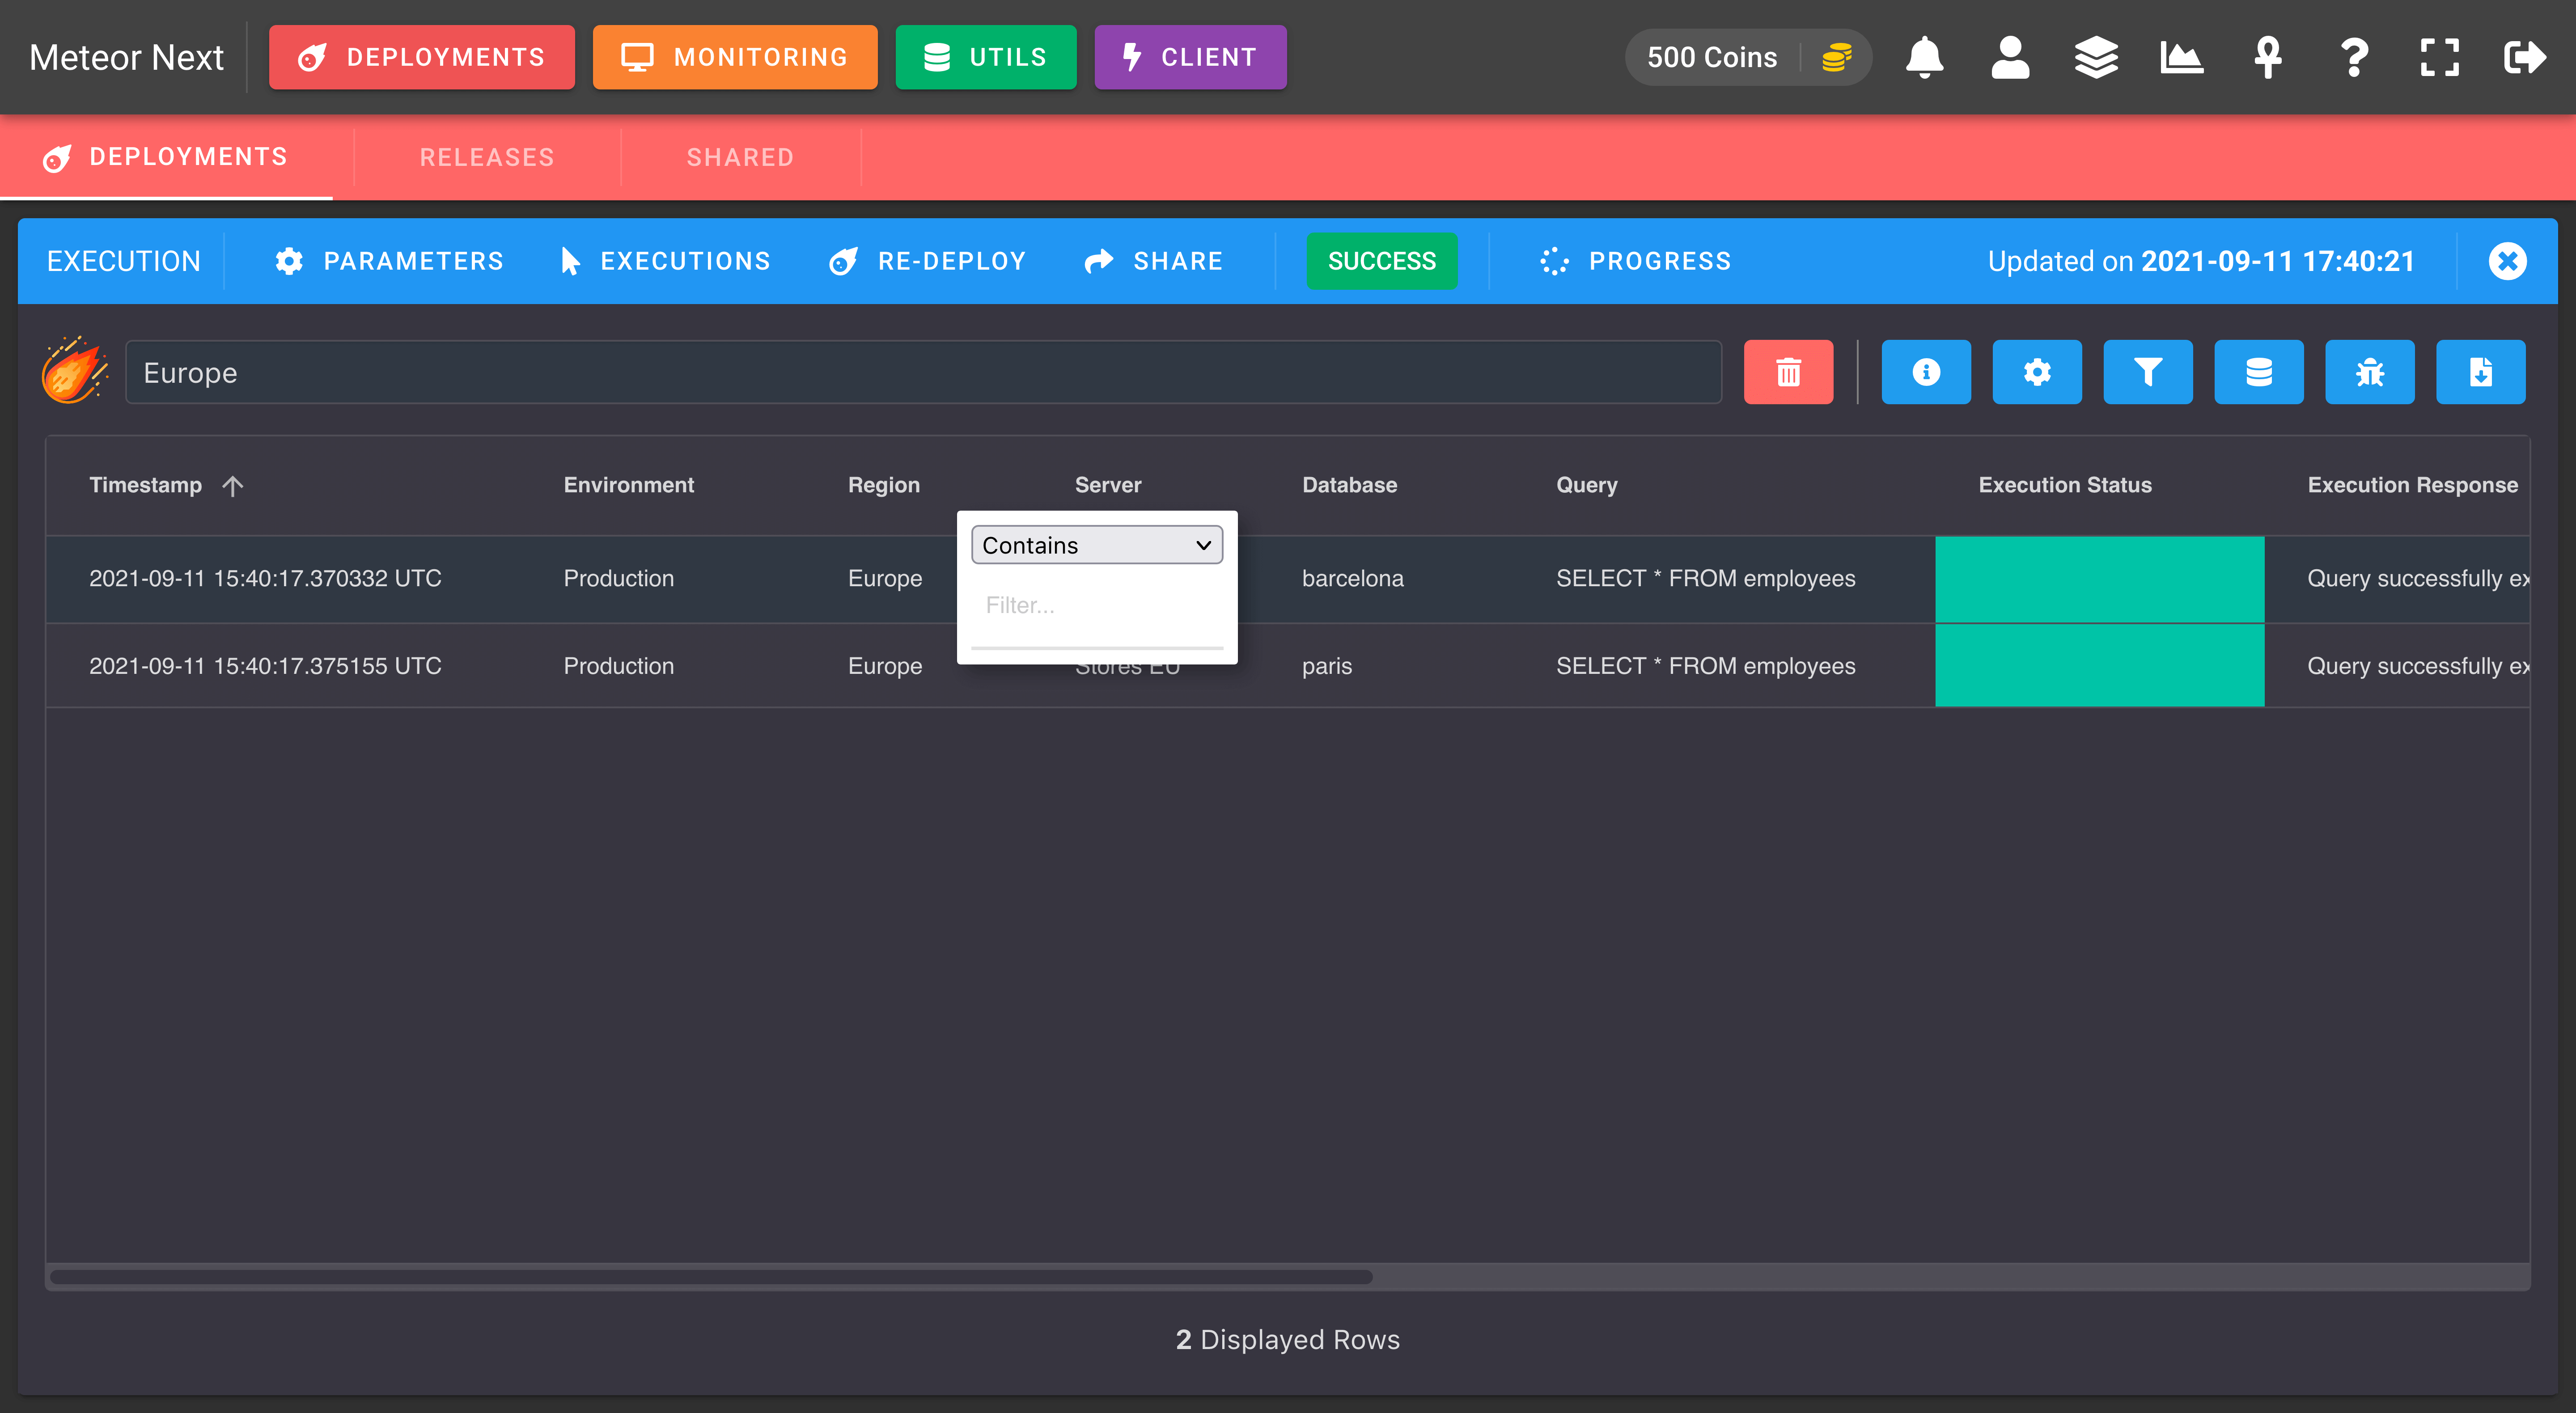The height and width of the screenshot is (1413, 2576).
Task: Click Europe region cell in barcelona row
Action: pos(885,578)
